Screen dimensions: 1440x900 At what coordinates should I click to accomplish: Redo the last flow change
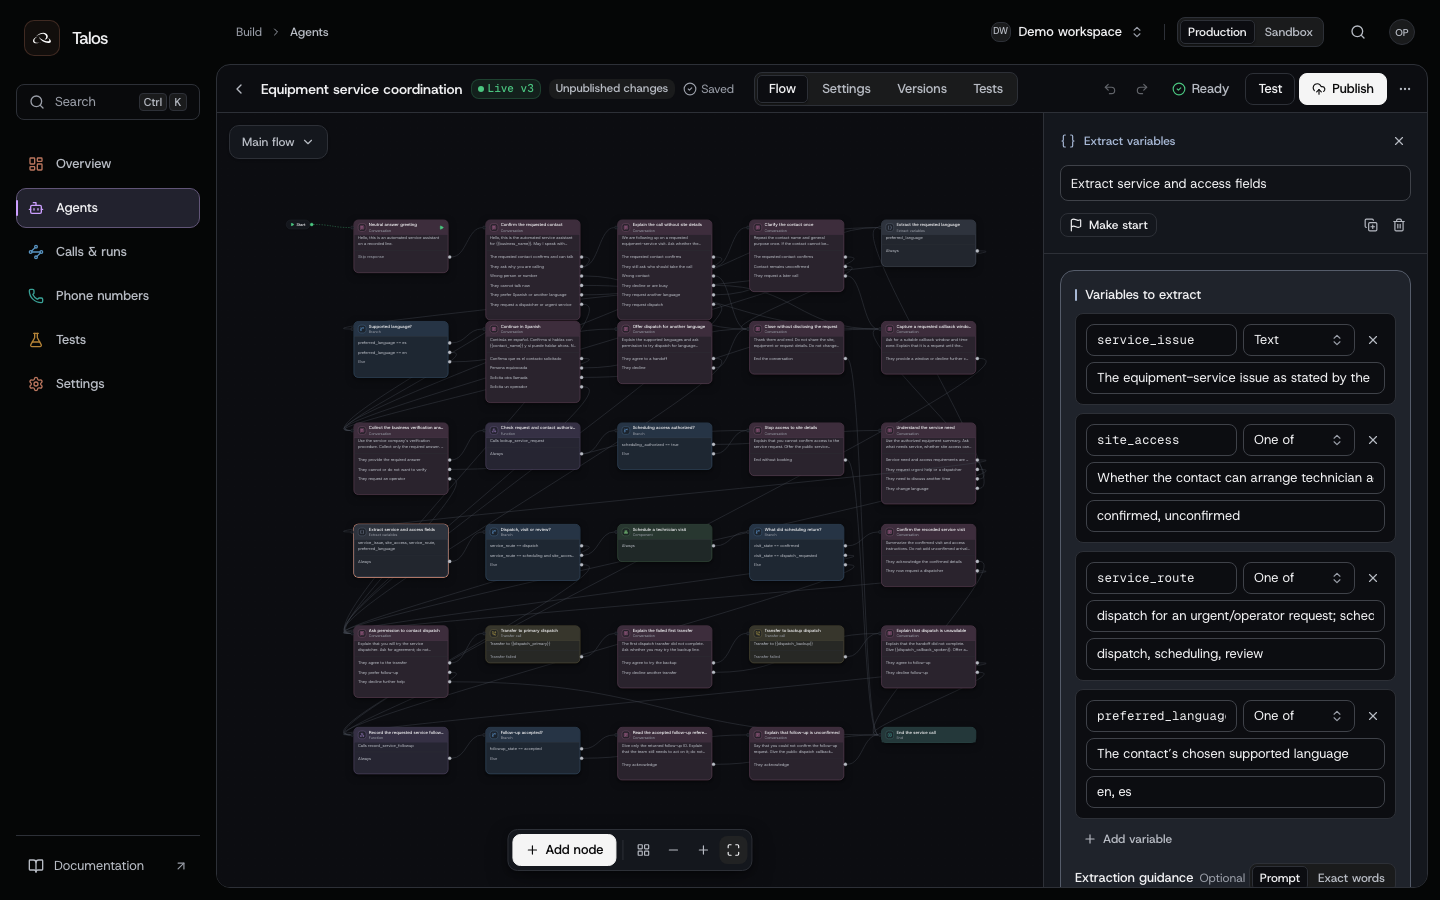[x=1142, y=89]
